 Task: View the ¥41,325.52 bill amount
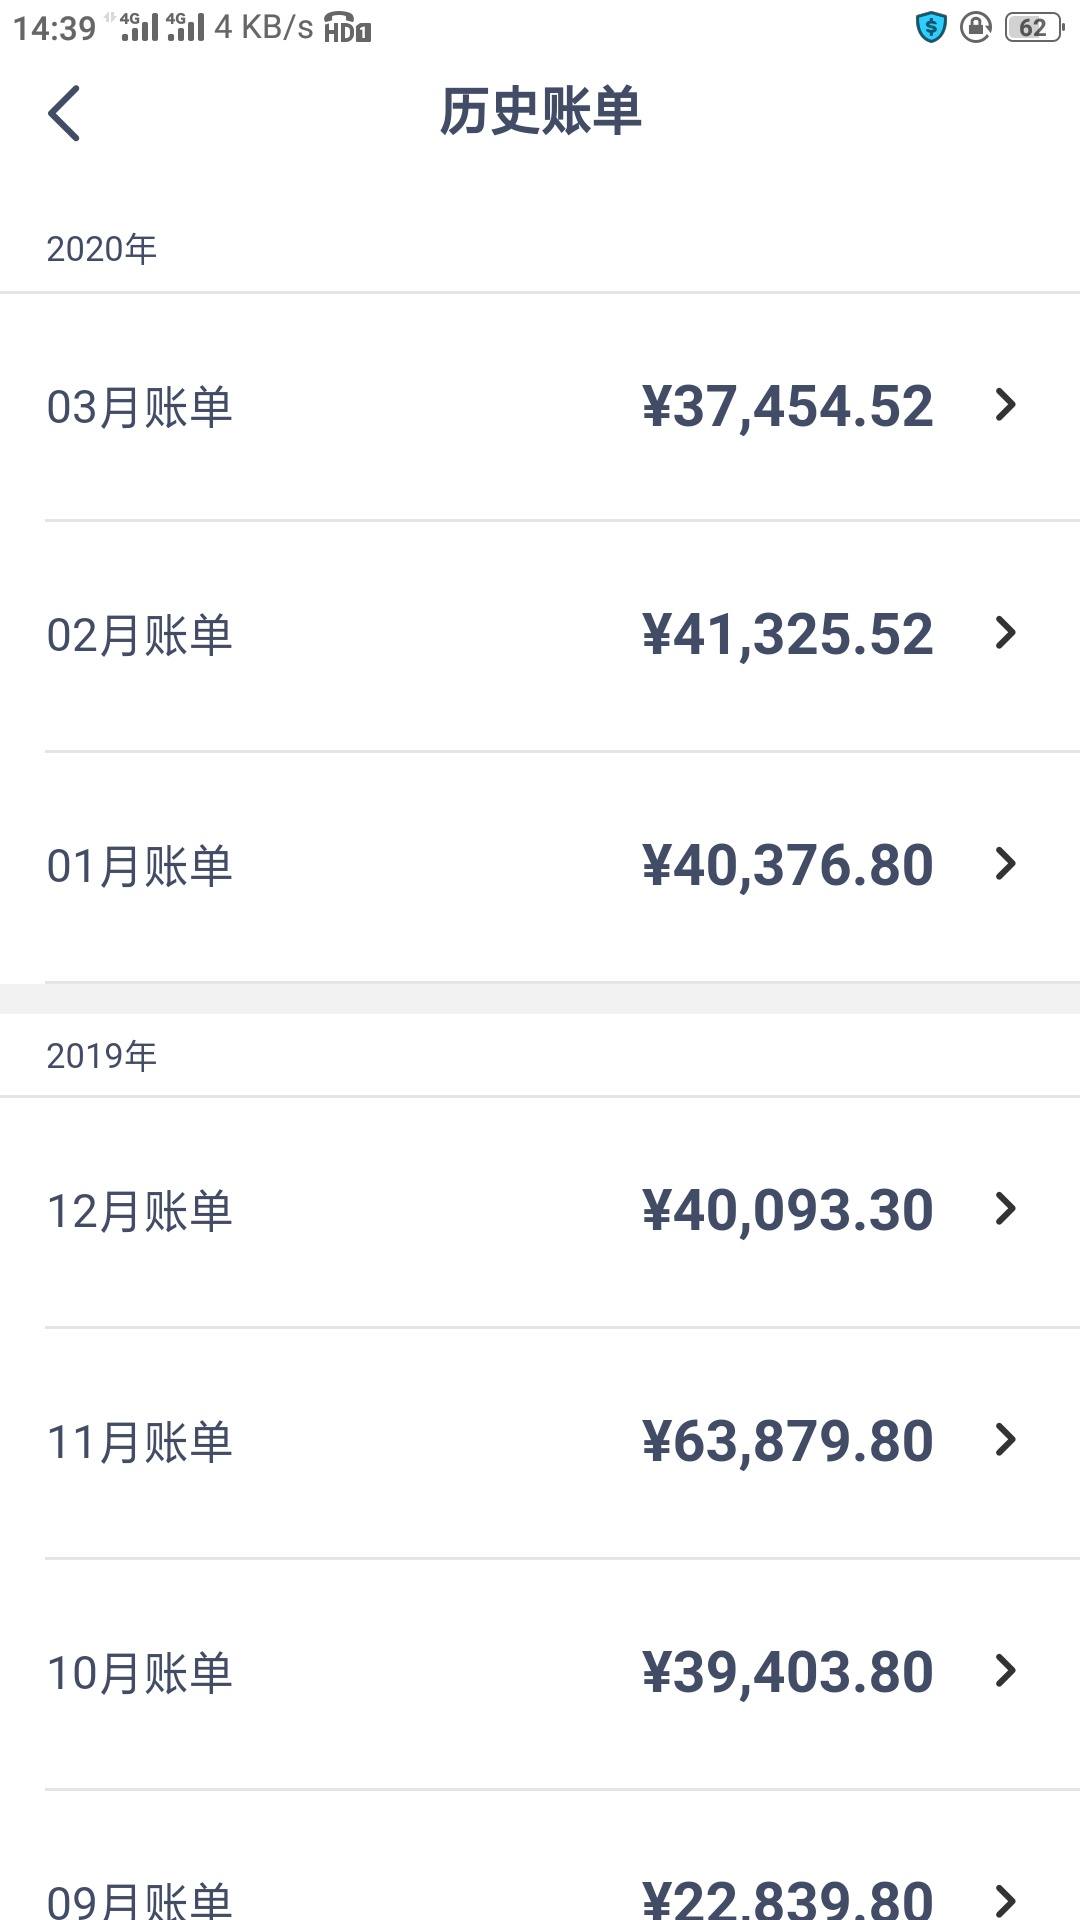[x=788, y=635]
